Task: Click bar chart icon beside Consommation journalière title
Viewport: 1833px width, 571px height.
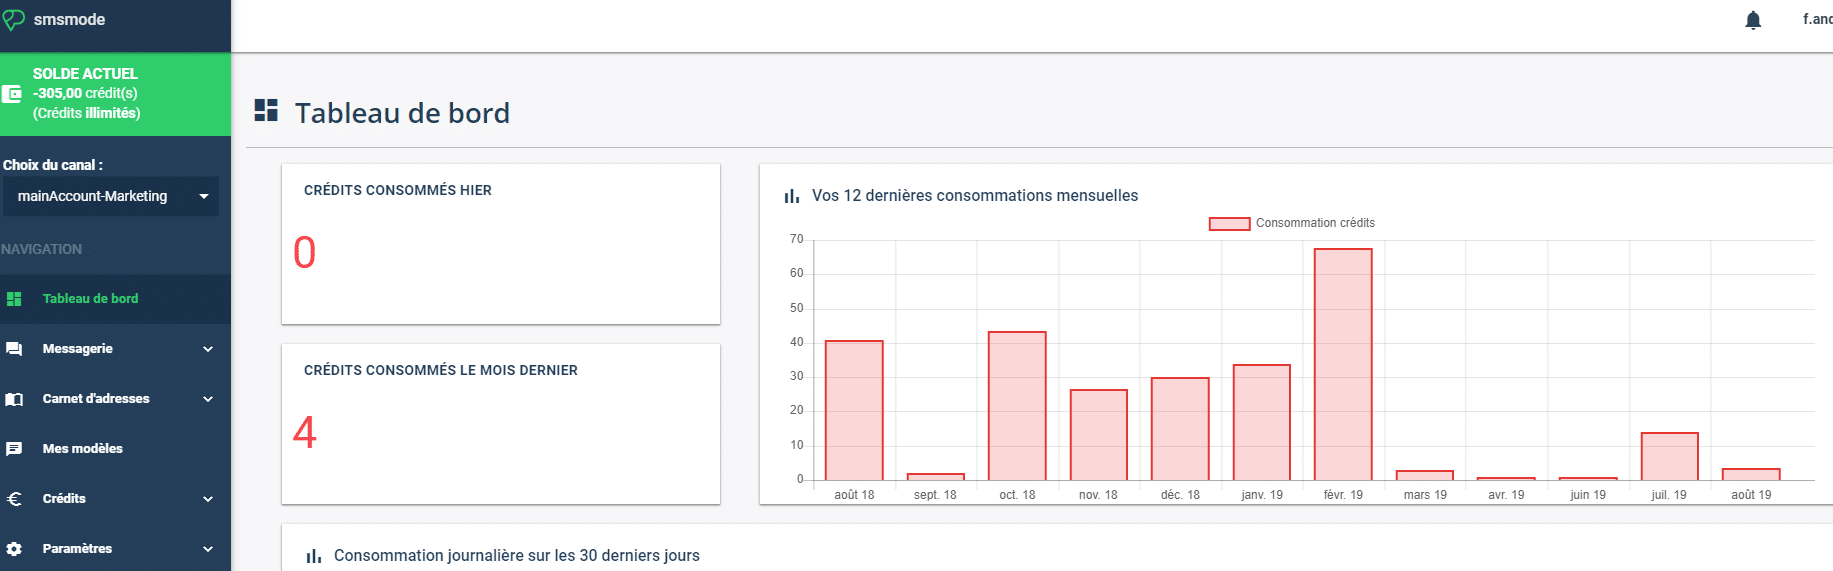Action: 314,556
